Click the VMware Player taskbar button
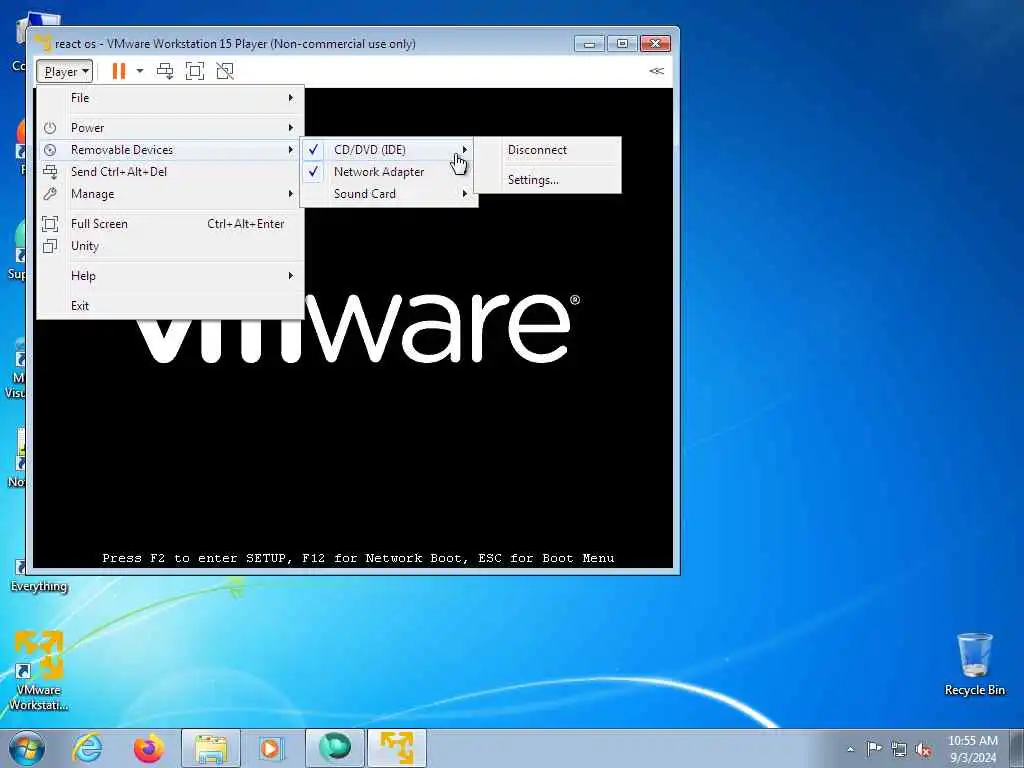 tap(397, 748)
